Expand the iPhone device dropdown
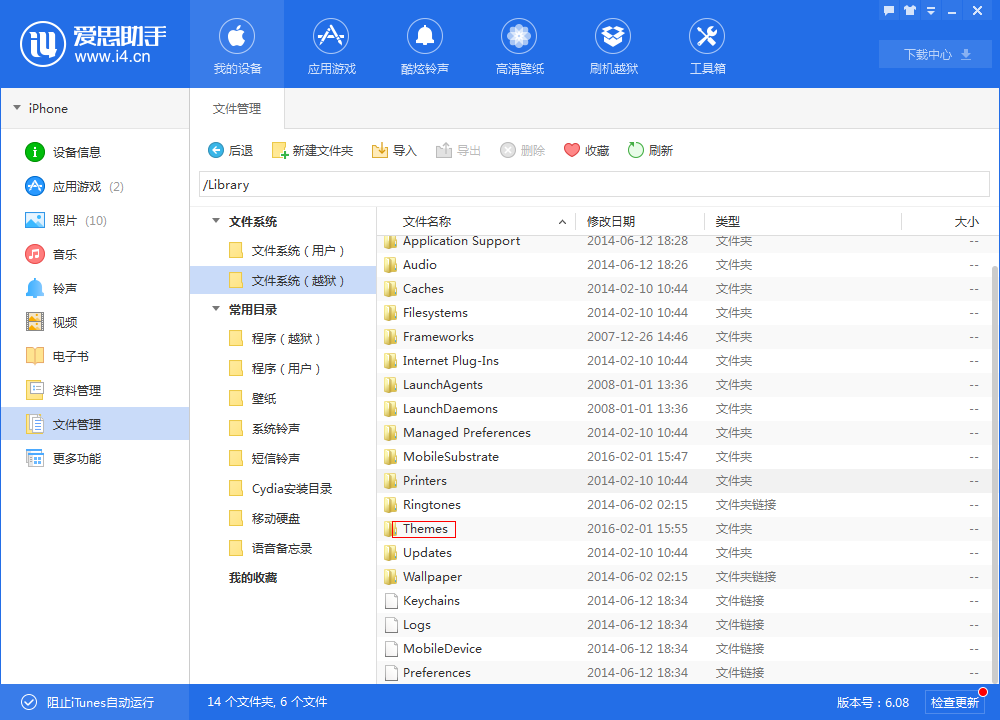The image size is (1000, 720). pos(17,108)
